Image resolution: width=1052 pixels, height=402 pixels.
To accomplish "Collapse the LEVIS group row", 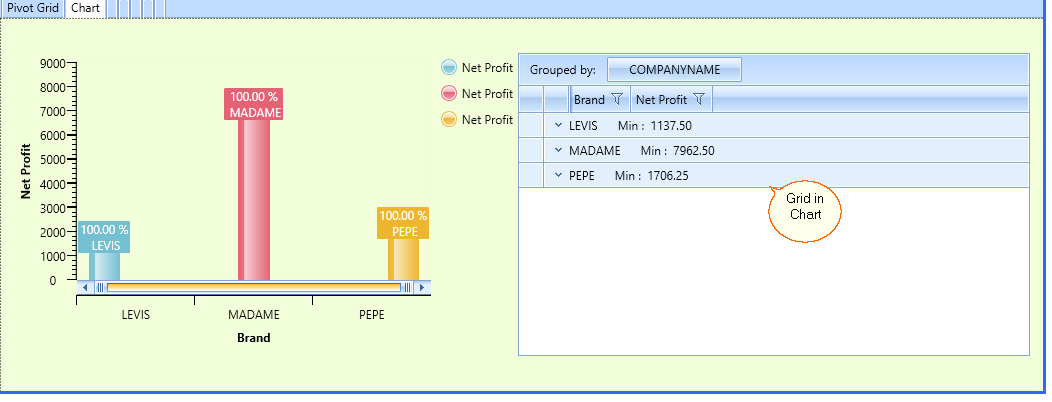I will pos(558,125).
